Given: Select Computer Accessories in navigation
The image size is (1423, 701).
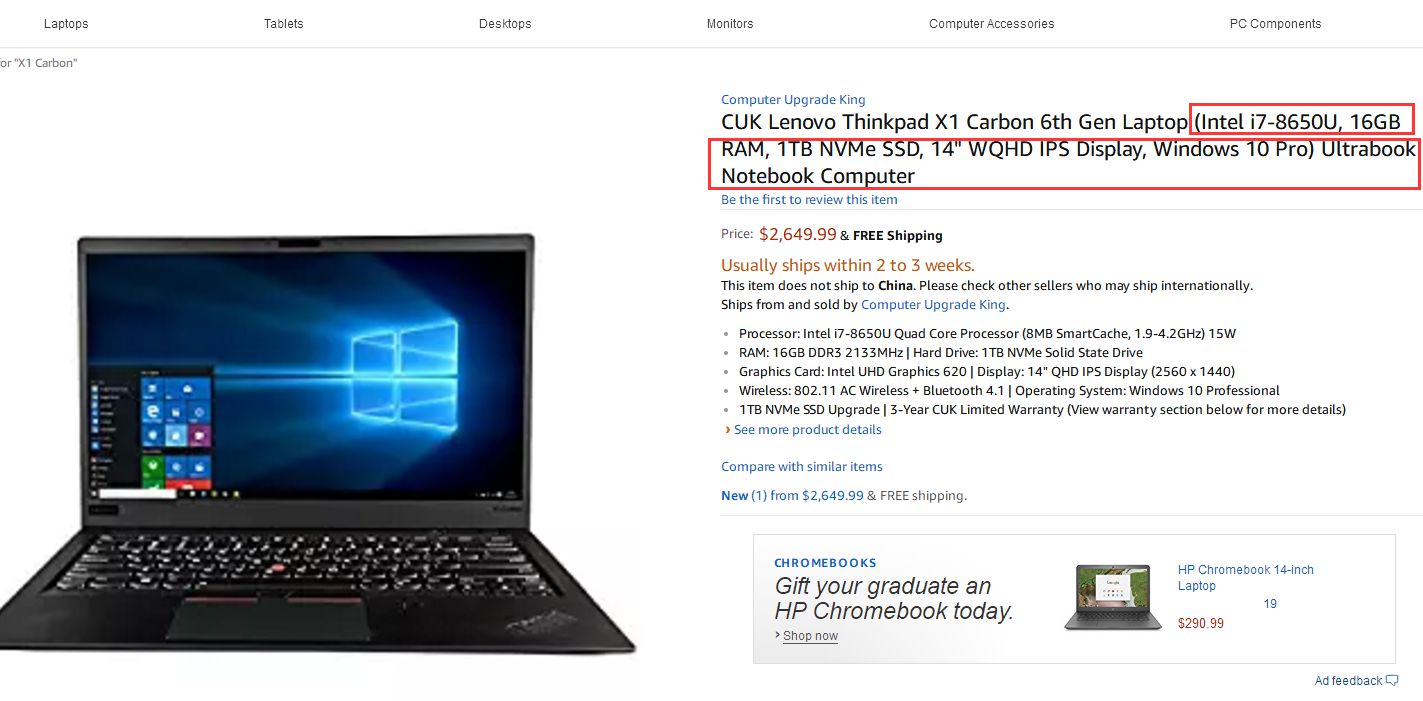Looking at the screenshot, I should click(991, 24).
